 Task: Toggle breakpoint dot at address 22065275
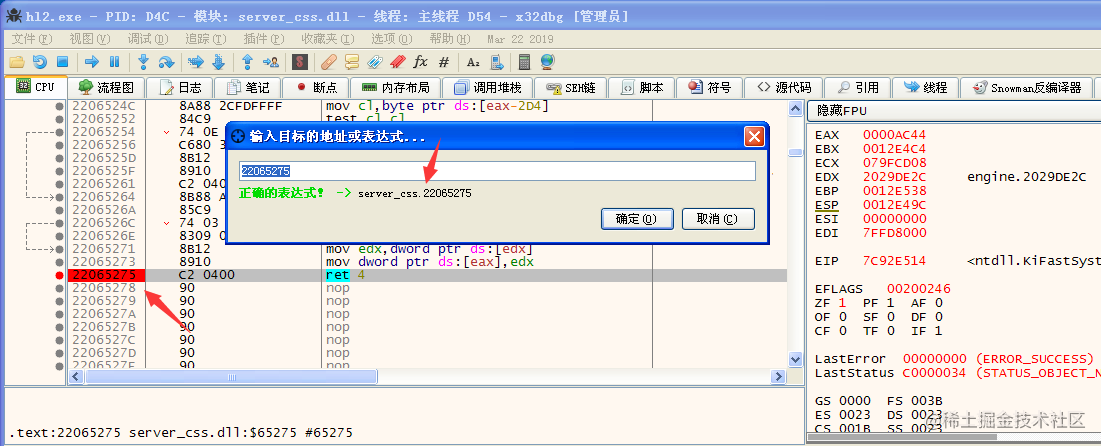[x=59, y=275]
